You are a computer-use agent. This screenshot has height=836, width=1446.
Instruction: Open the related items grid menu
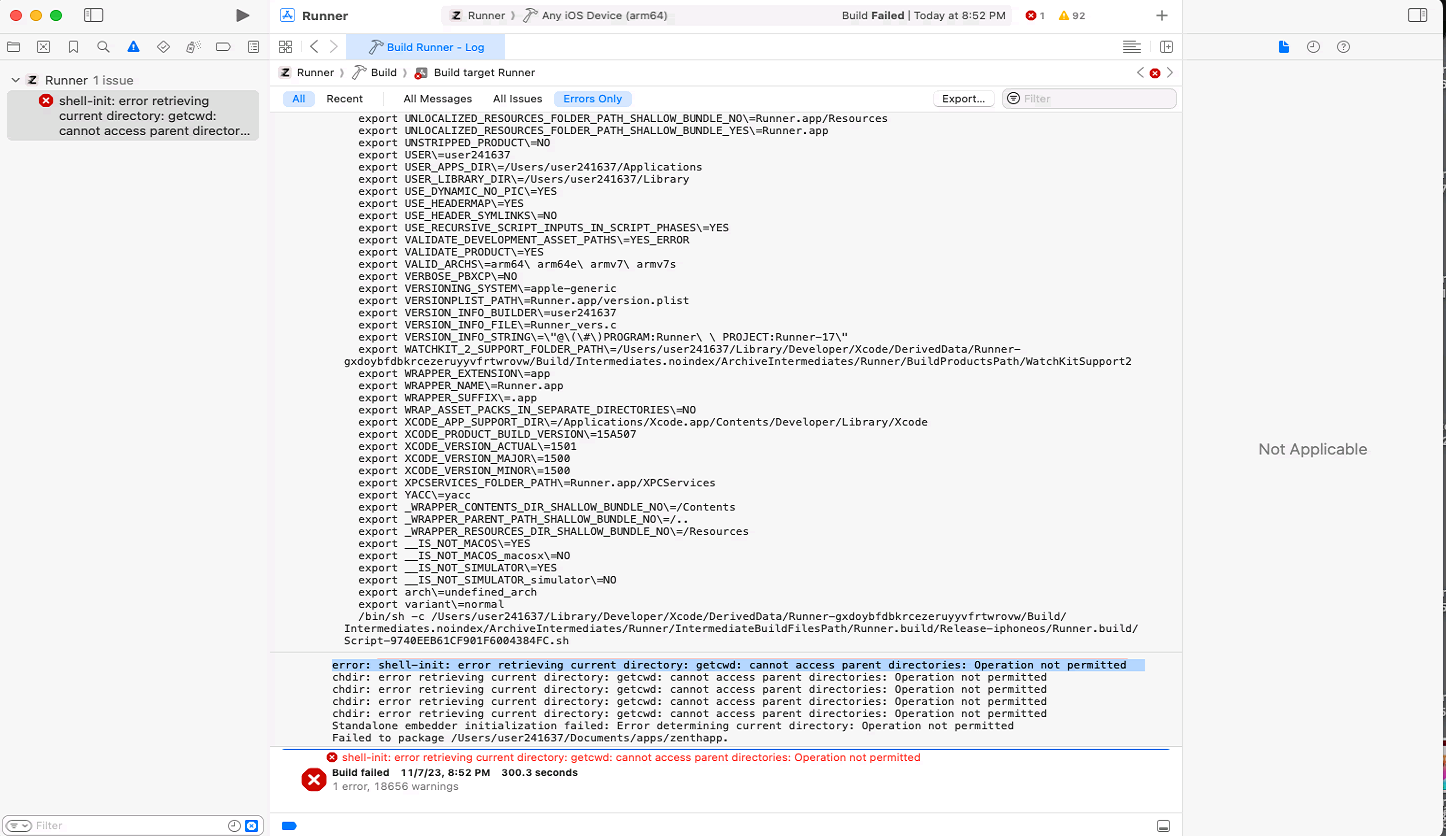pos(285,47)
